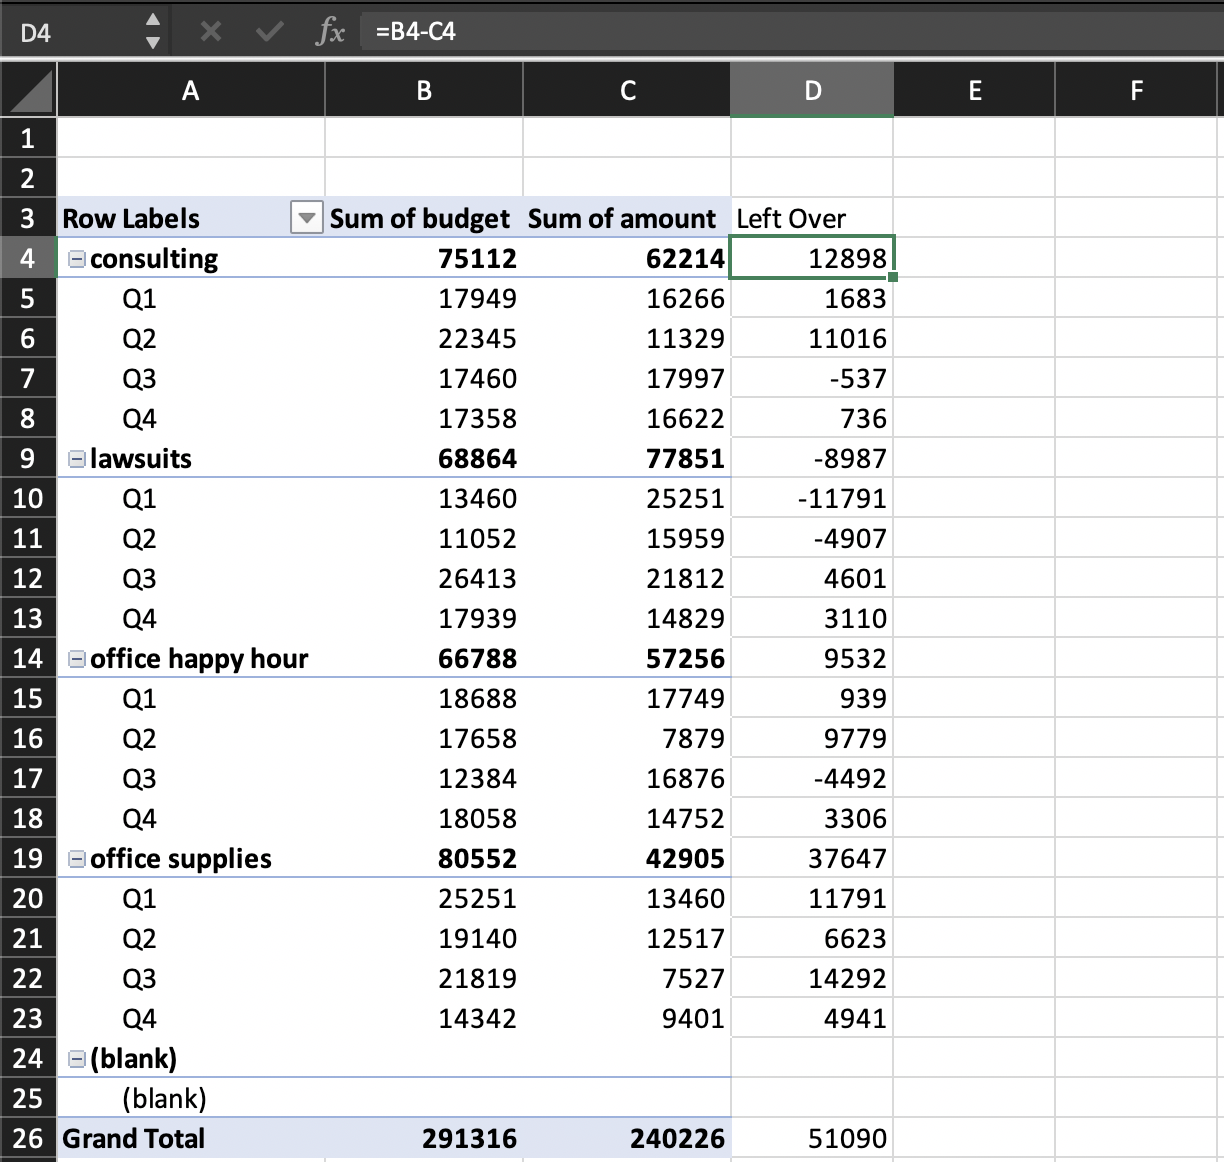
Task: Select cell with Grand Total leftover 51090
Action: tap(811, 1138)
